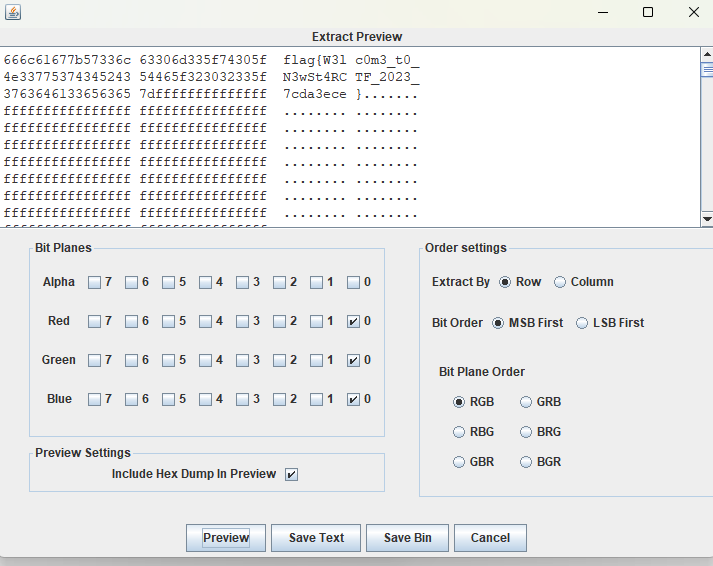Select GBR bit plane order
Viewport: 713px width, 566px height.
point(459,462)
